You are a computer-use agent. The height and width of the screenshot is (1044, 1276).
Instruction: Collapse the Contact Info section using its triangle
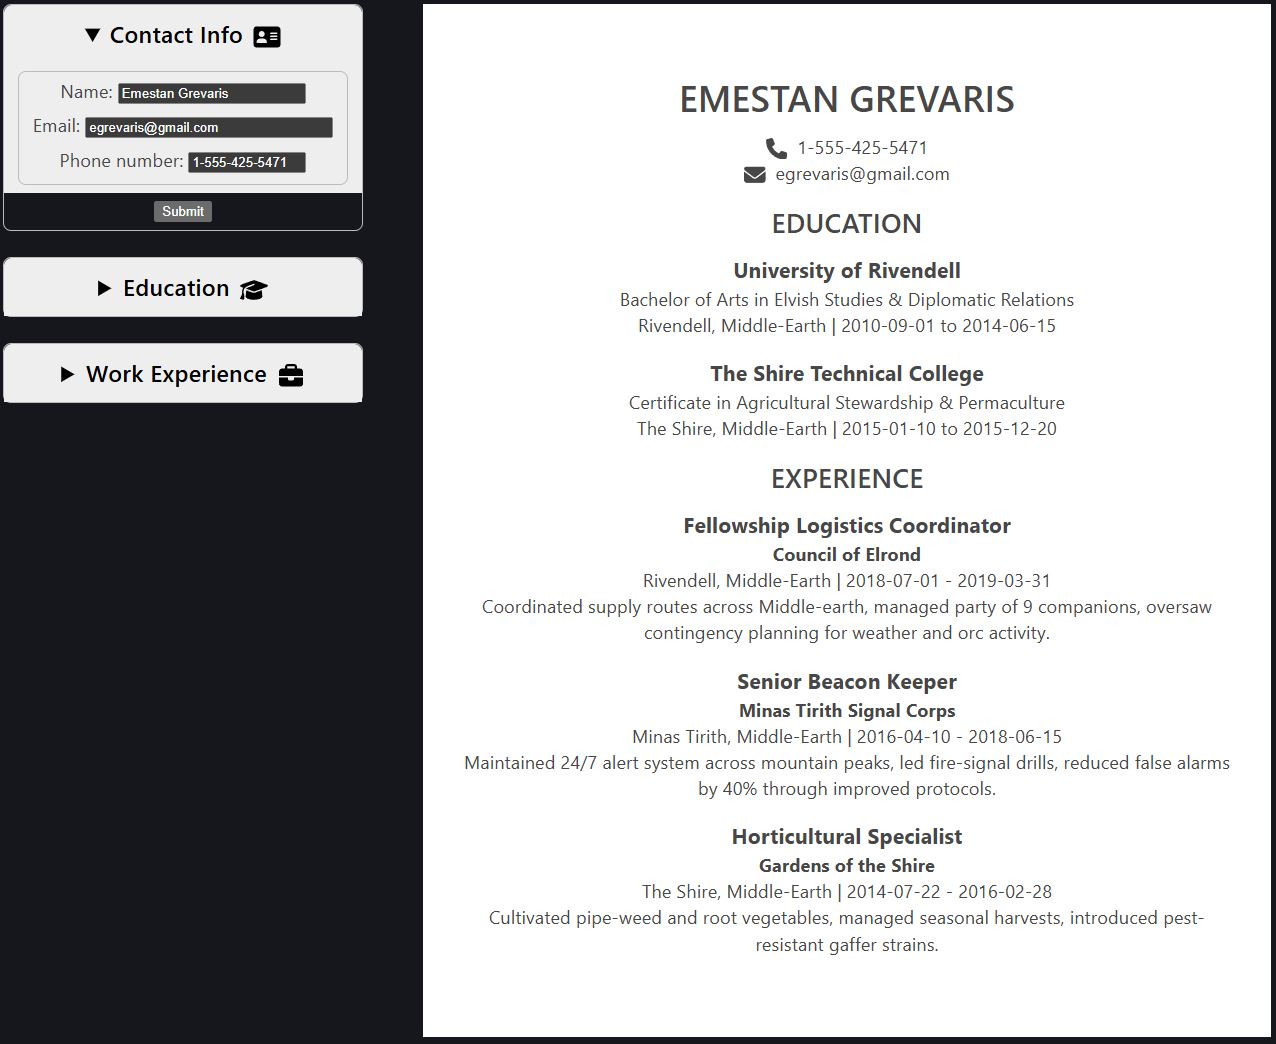point(93,35)
